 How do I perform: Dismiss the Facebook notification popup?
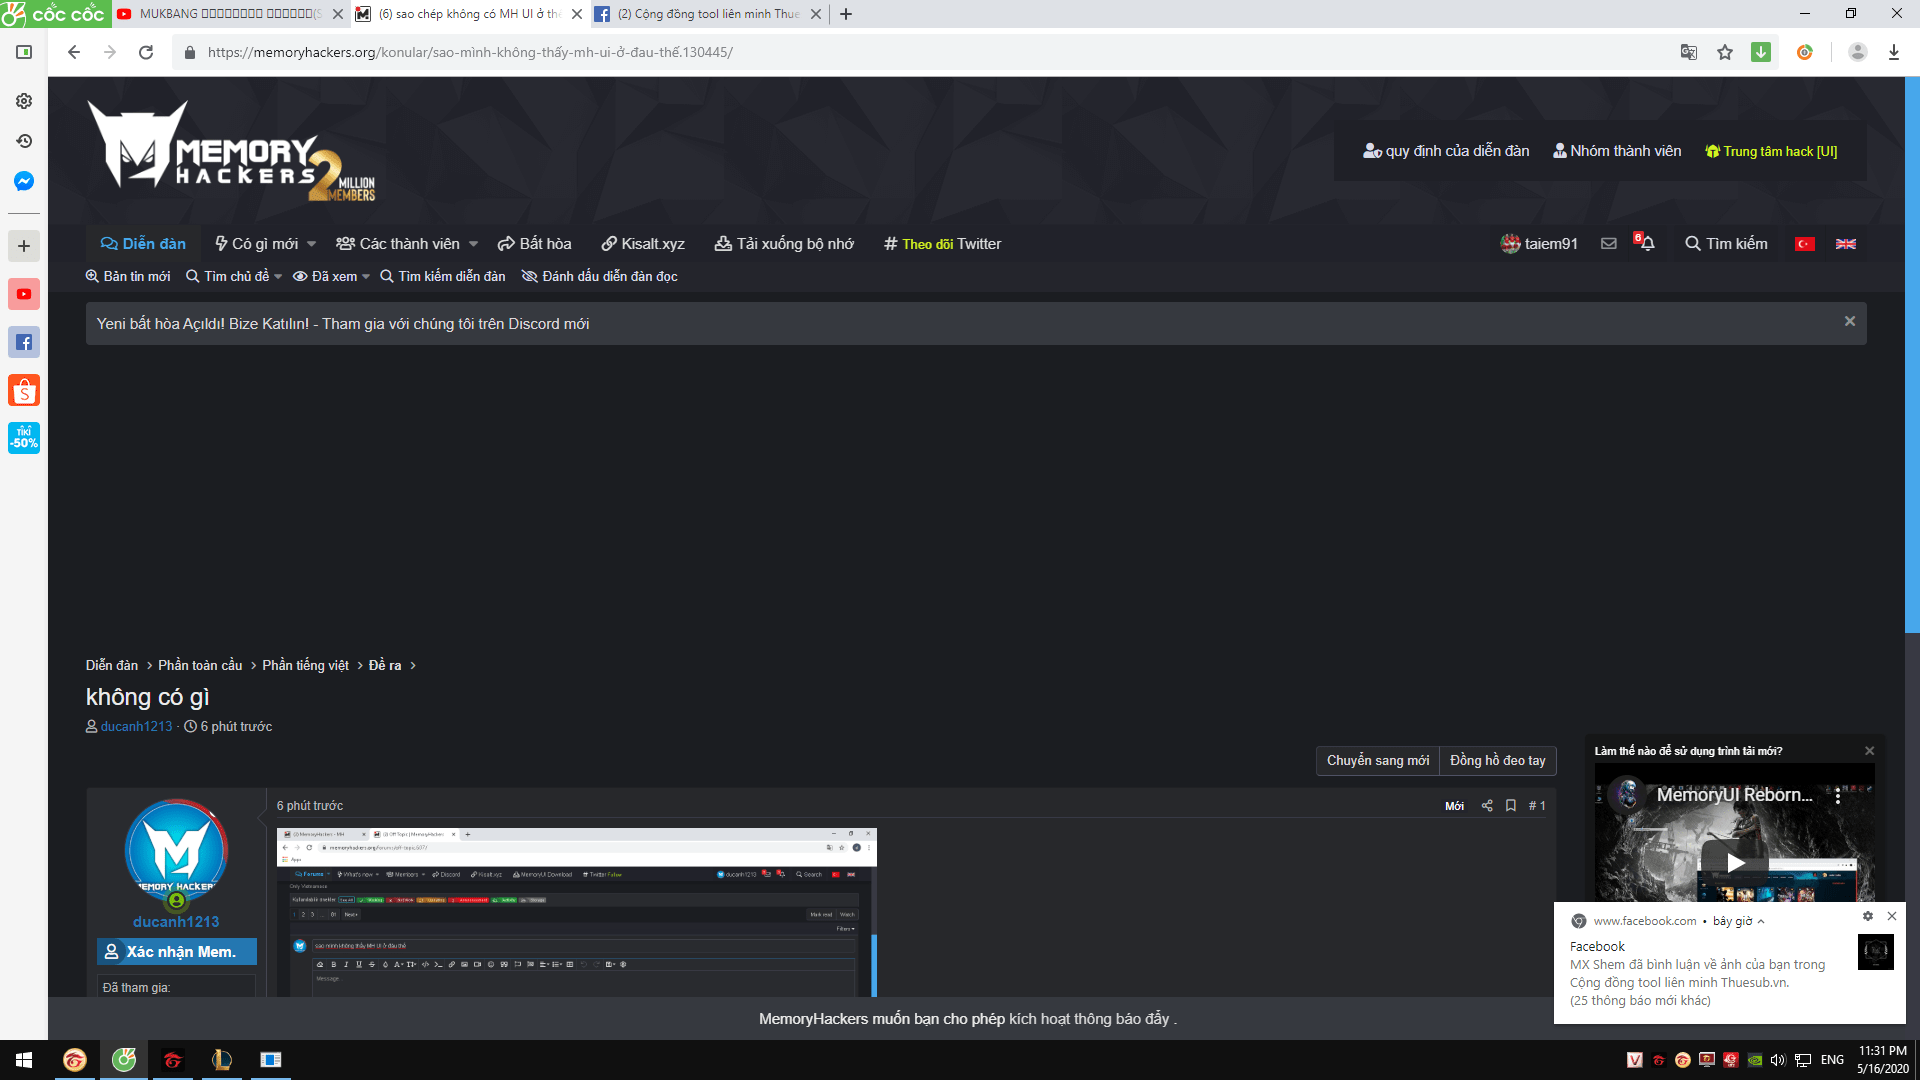1892,916
